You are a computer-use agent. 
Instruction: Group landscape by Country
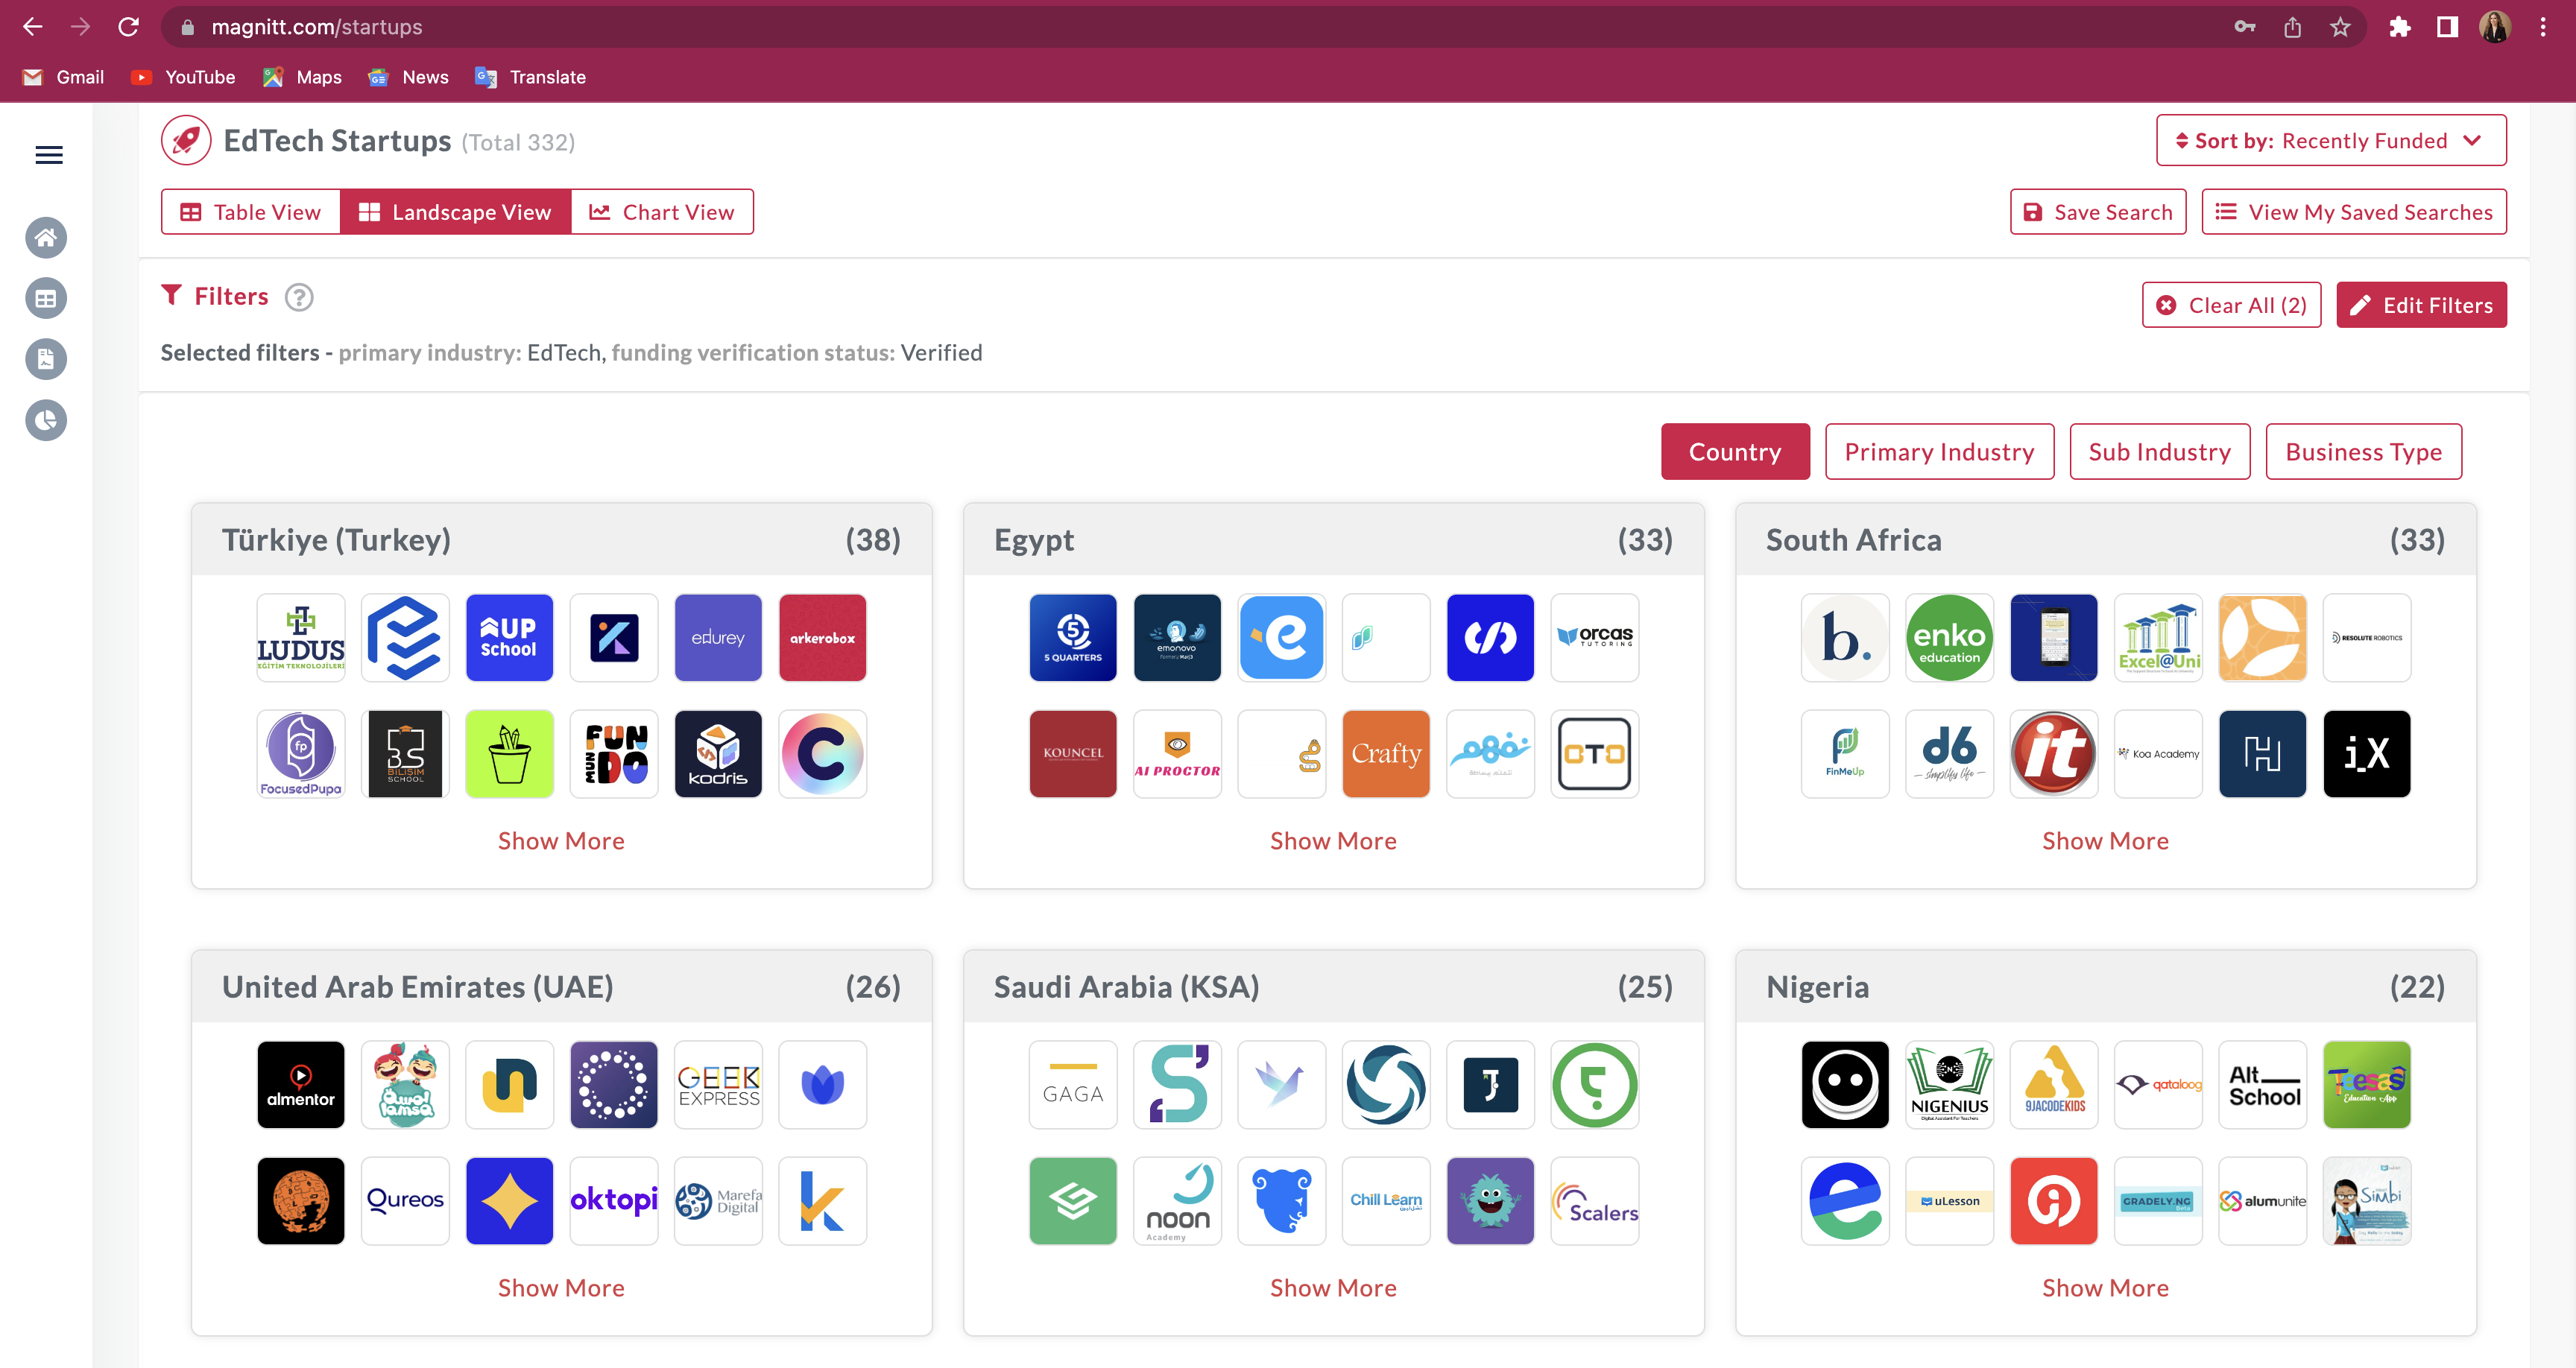(x=1735, y=452)
